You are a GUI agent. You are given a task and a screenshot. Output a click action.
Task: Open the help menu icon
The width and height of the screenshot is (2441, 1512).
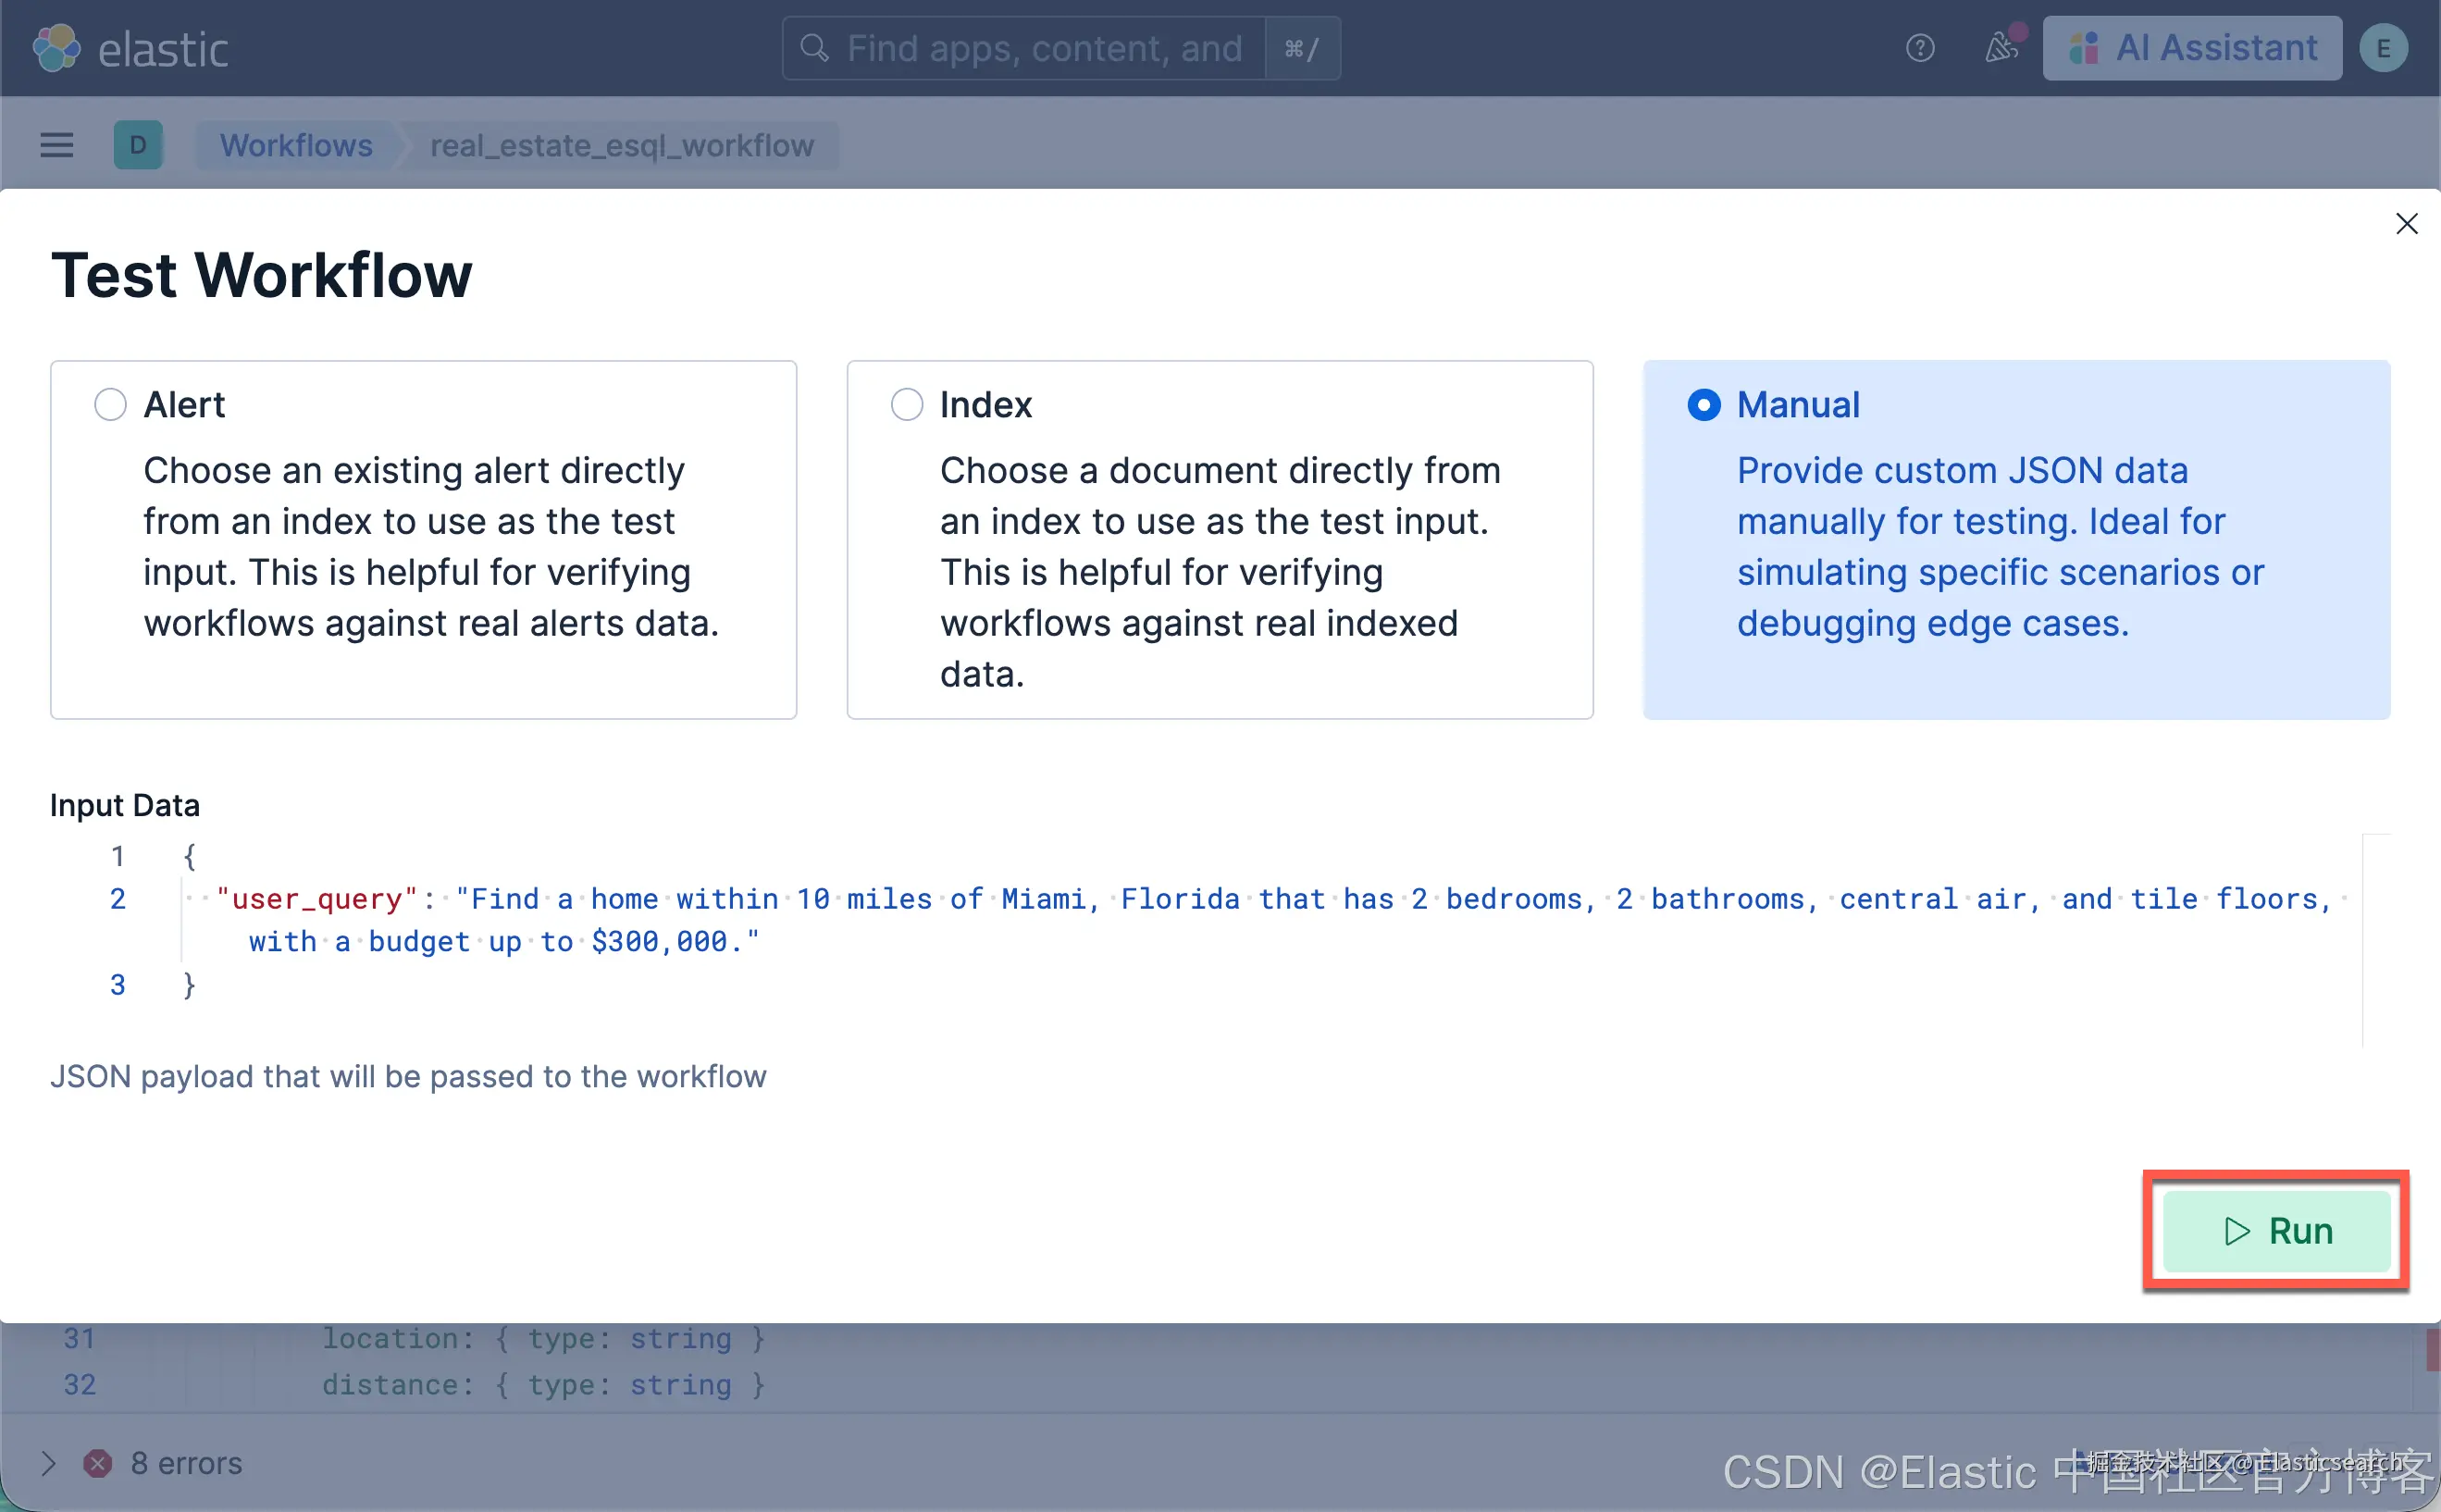tap(1919, 48)
